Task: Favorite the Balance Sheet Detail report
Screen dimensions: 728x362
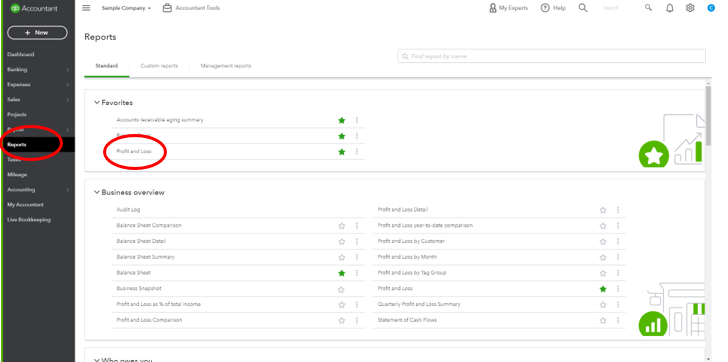Action: click(342, 242)
